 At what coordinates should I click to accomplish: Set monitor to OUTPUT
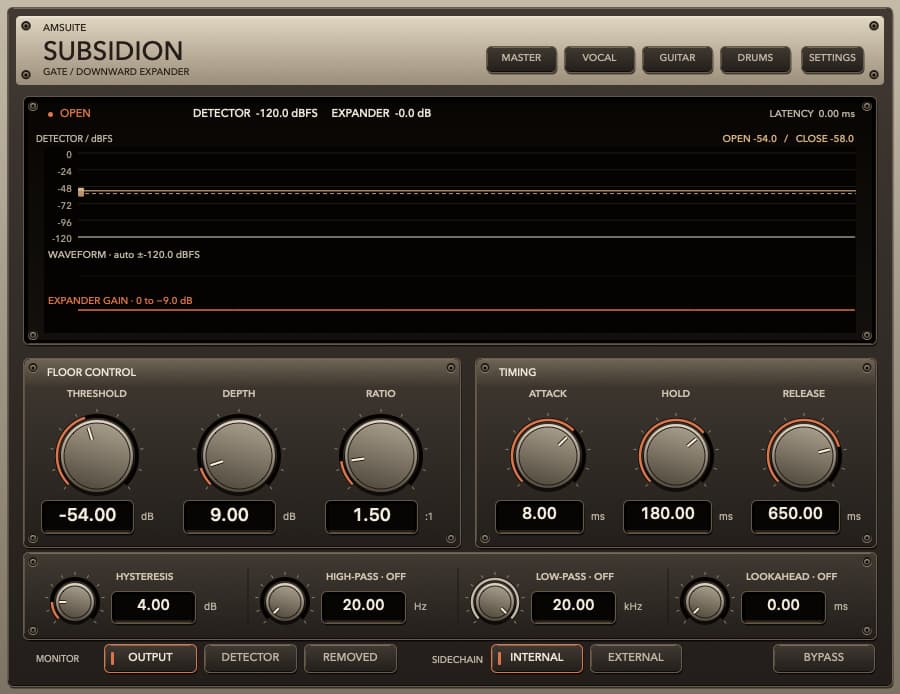click(x=150, y=658)
